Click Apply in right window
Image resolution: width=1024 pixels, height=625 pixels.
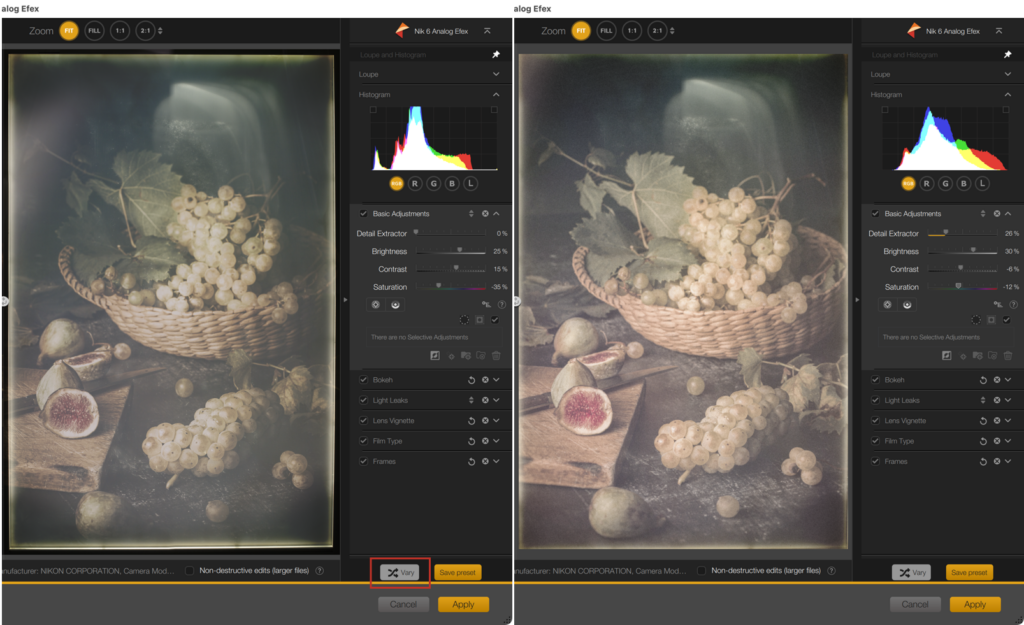[x=975, y=604]
